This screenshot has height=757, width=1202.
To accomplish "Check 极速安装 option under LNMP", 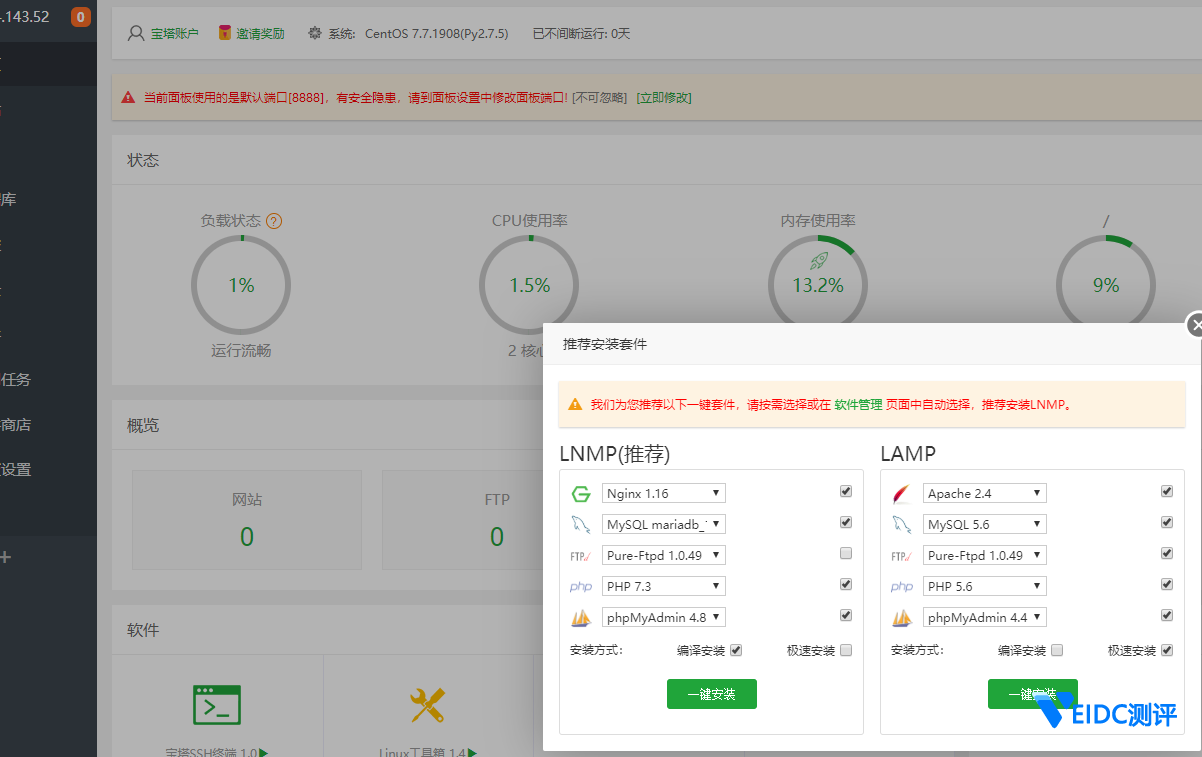I will click(x=846, y=650).
